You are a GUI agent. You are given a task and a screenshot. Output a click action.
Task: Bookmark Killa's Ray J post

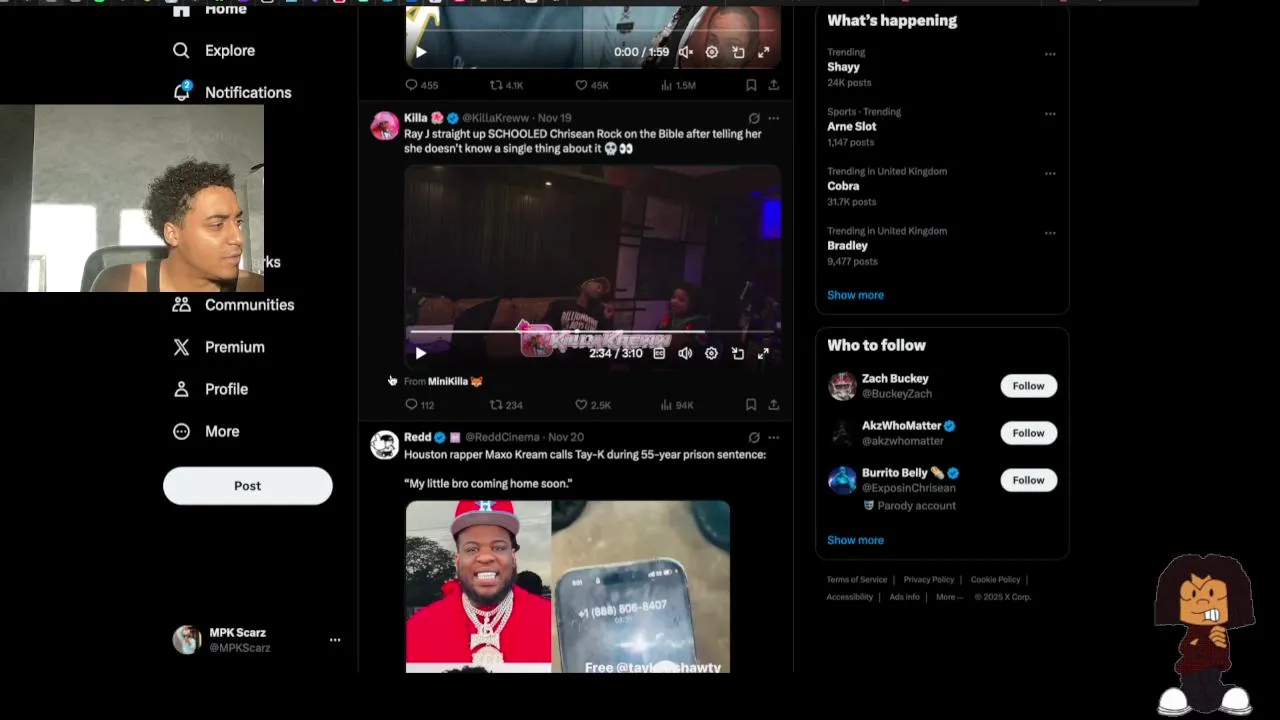751,405
